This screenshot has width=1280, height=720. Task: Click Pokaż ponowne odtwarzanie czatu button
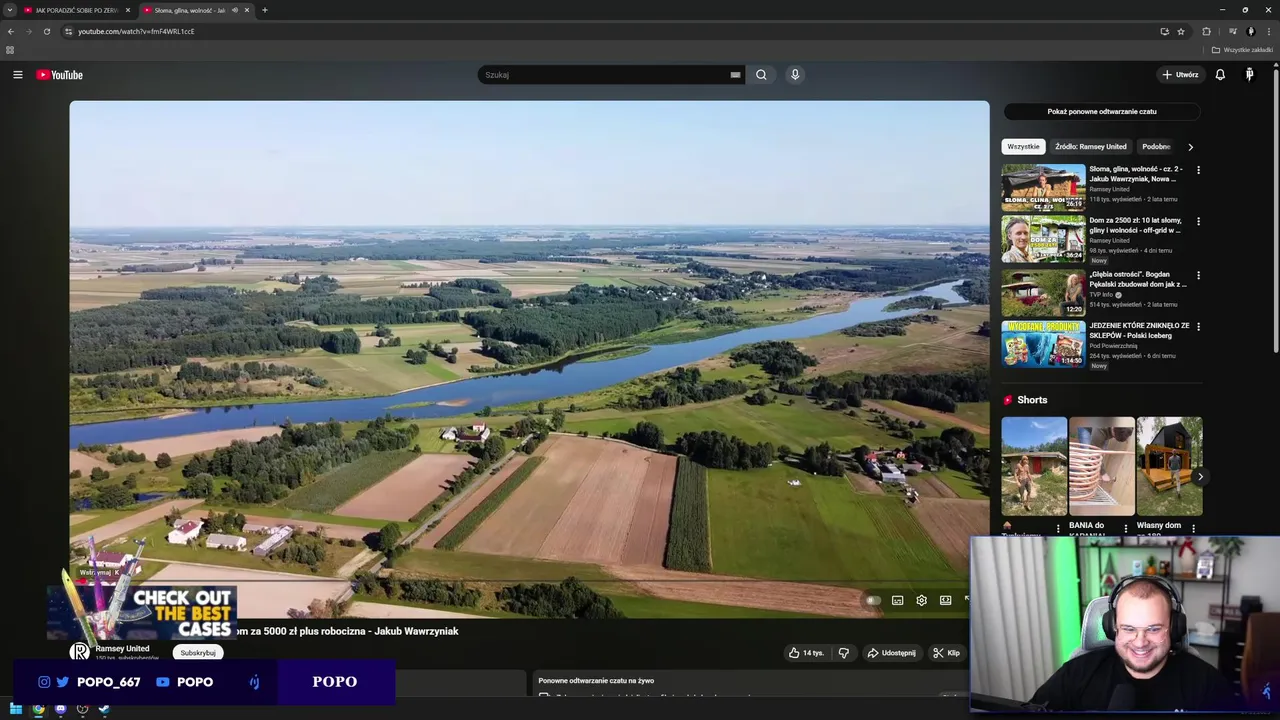click(x=1102, y=112)
